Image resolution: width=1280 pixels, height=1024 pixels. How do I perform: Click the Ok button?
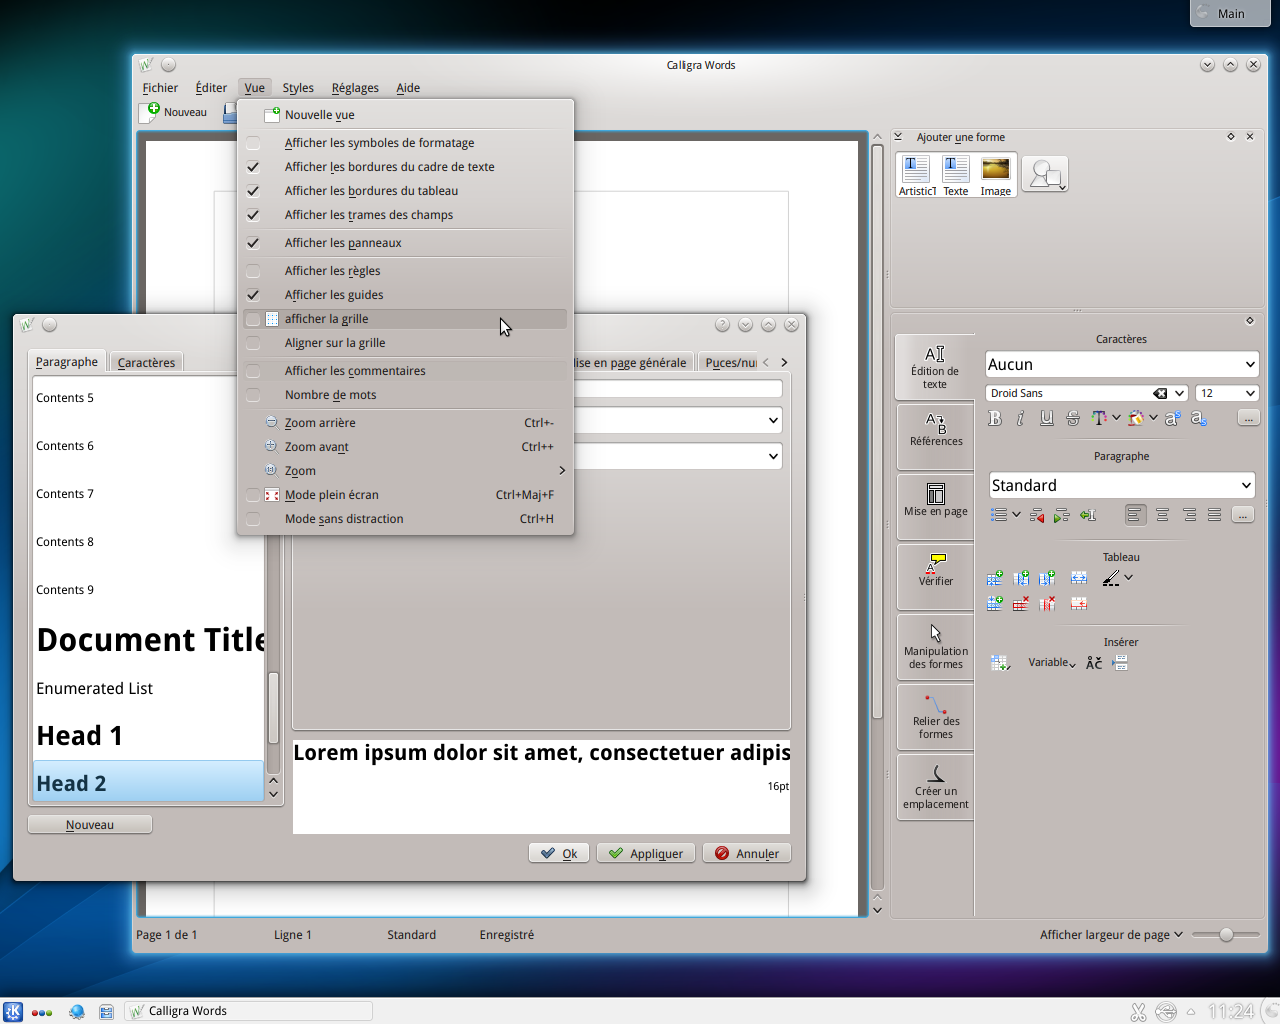tap(559, 853)
